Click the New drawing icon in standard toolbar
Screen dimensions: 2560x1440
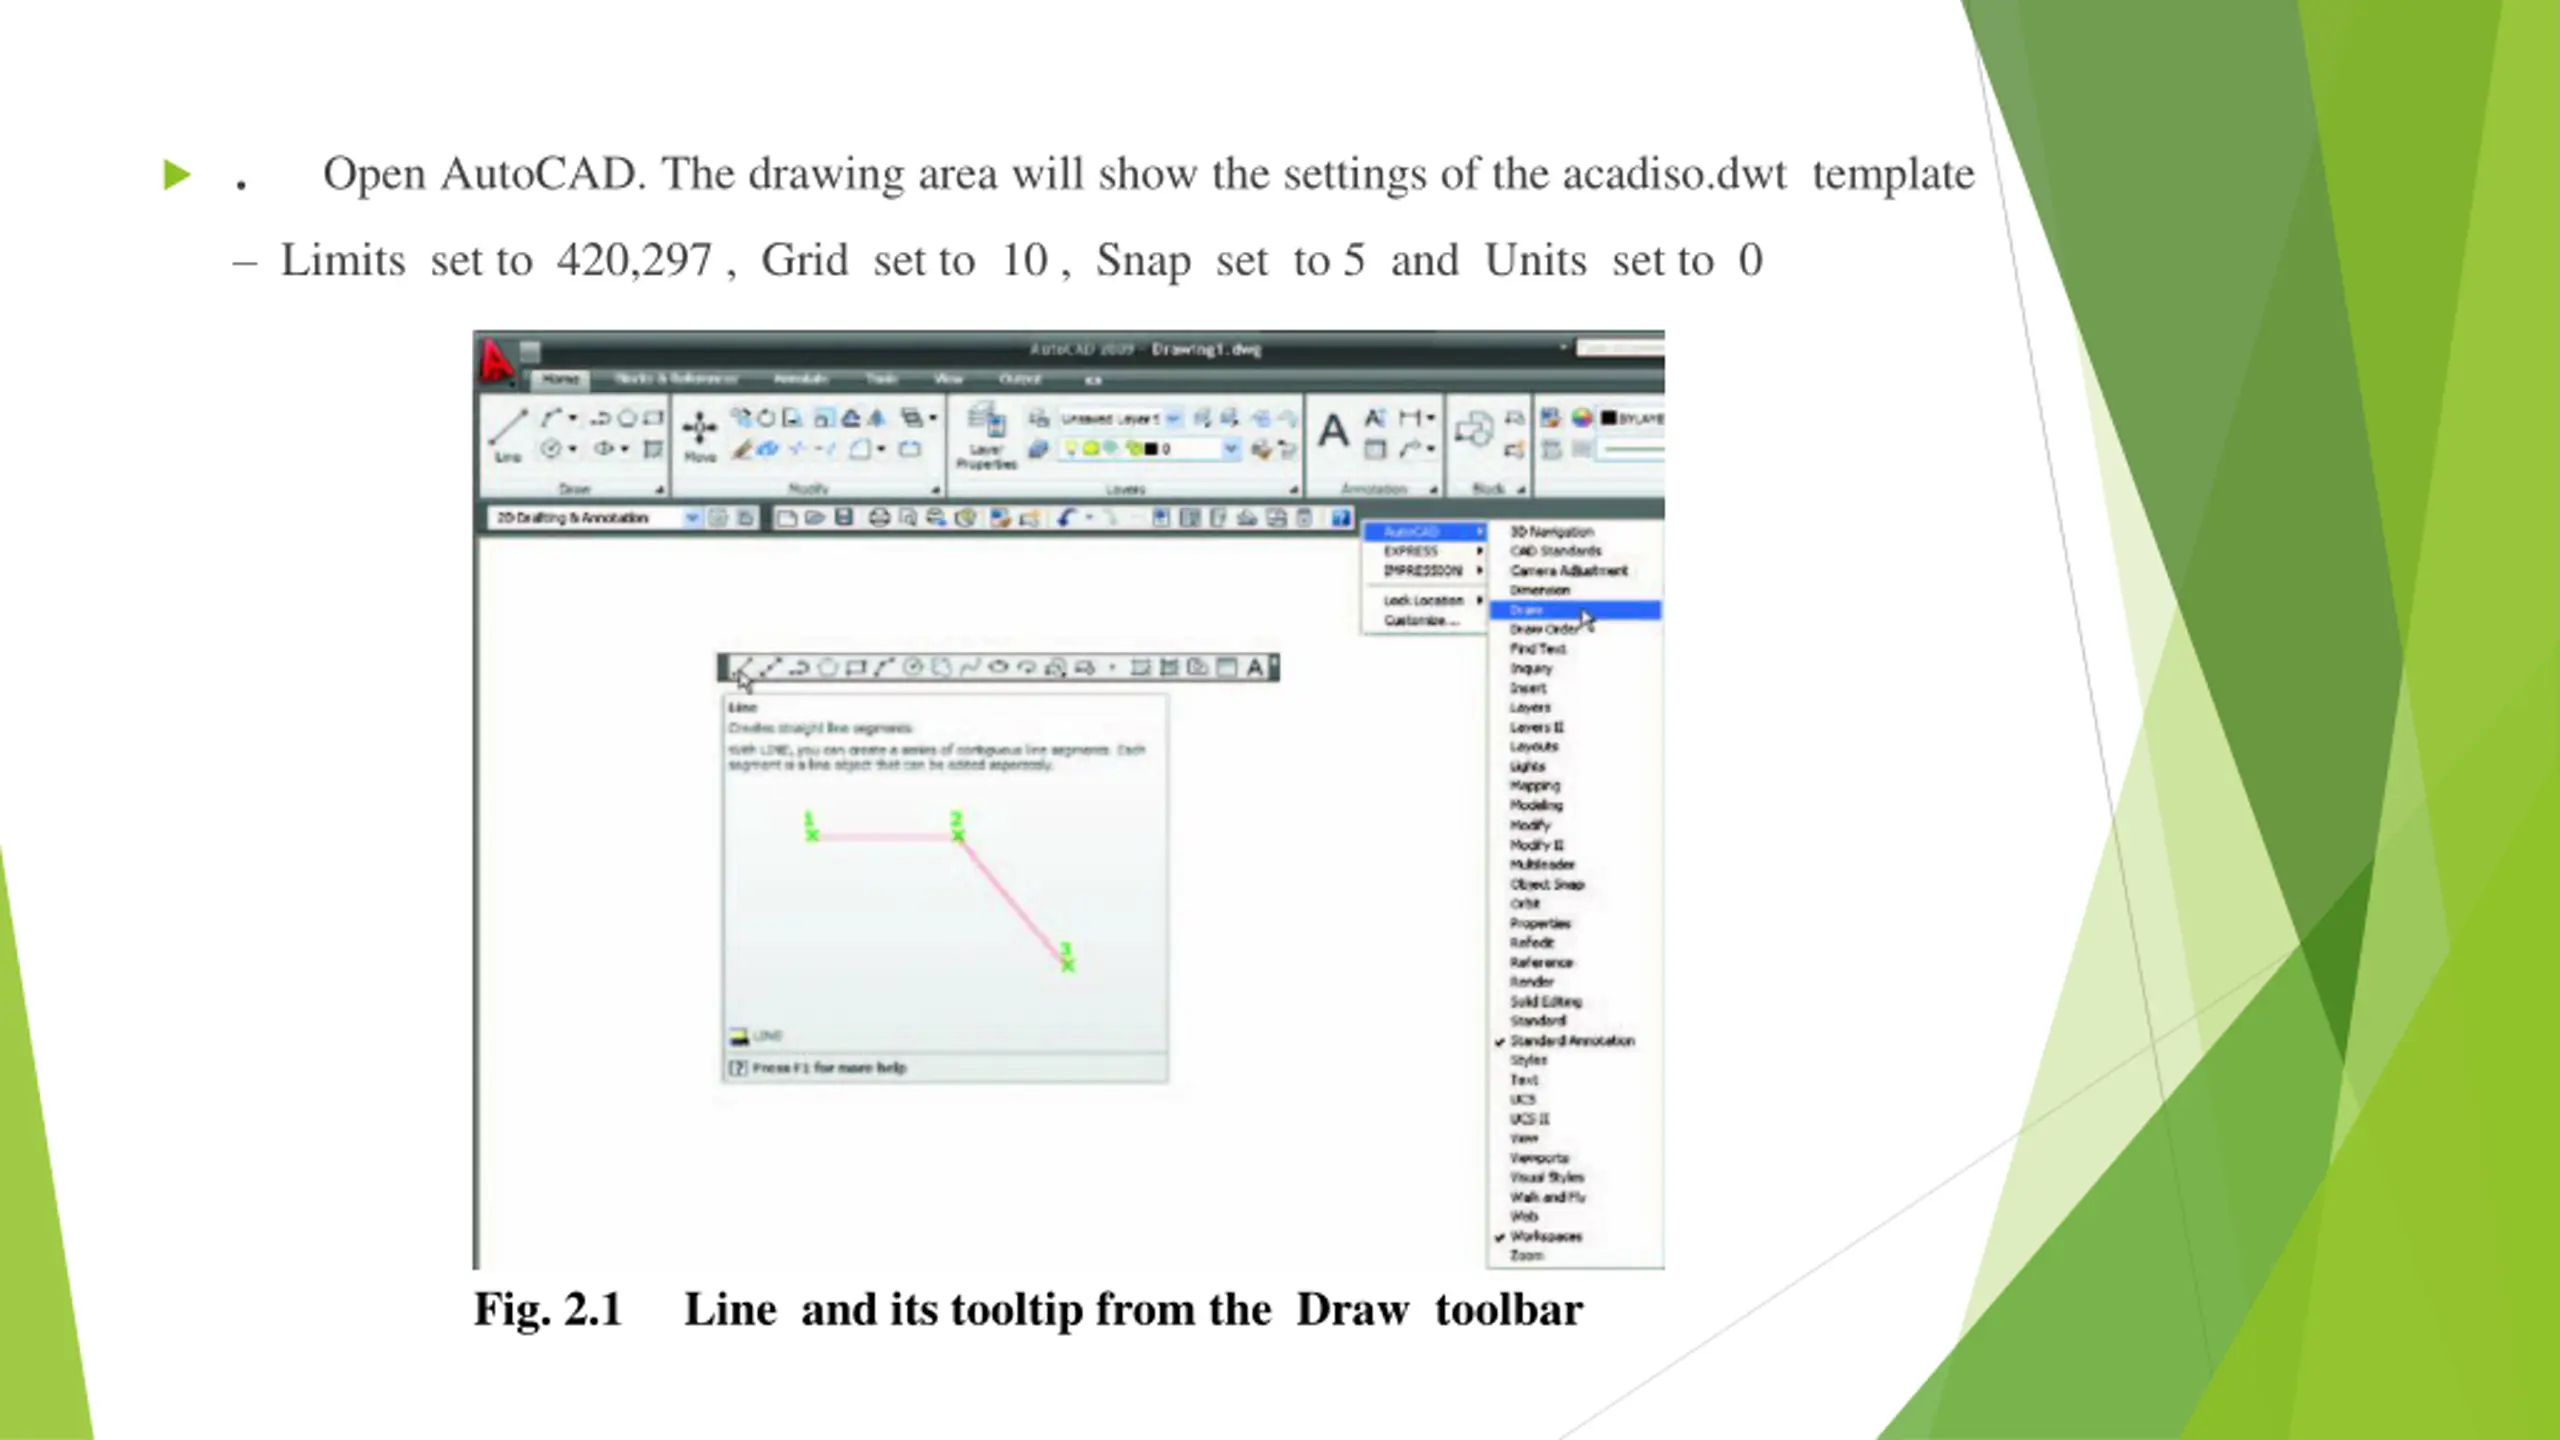(x=786, y=517)
